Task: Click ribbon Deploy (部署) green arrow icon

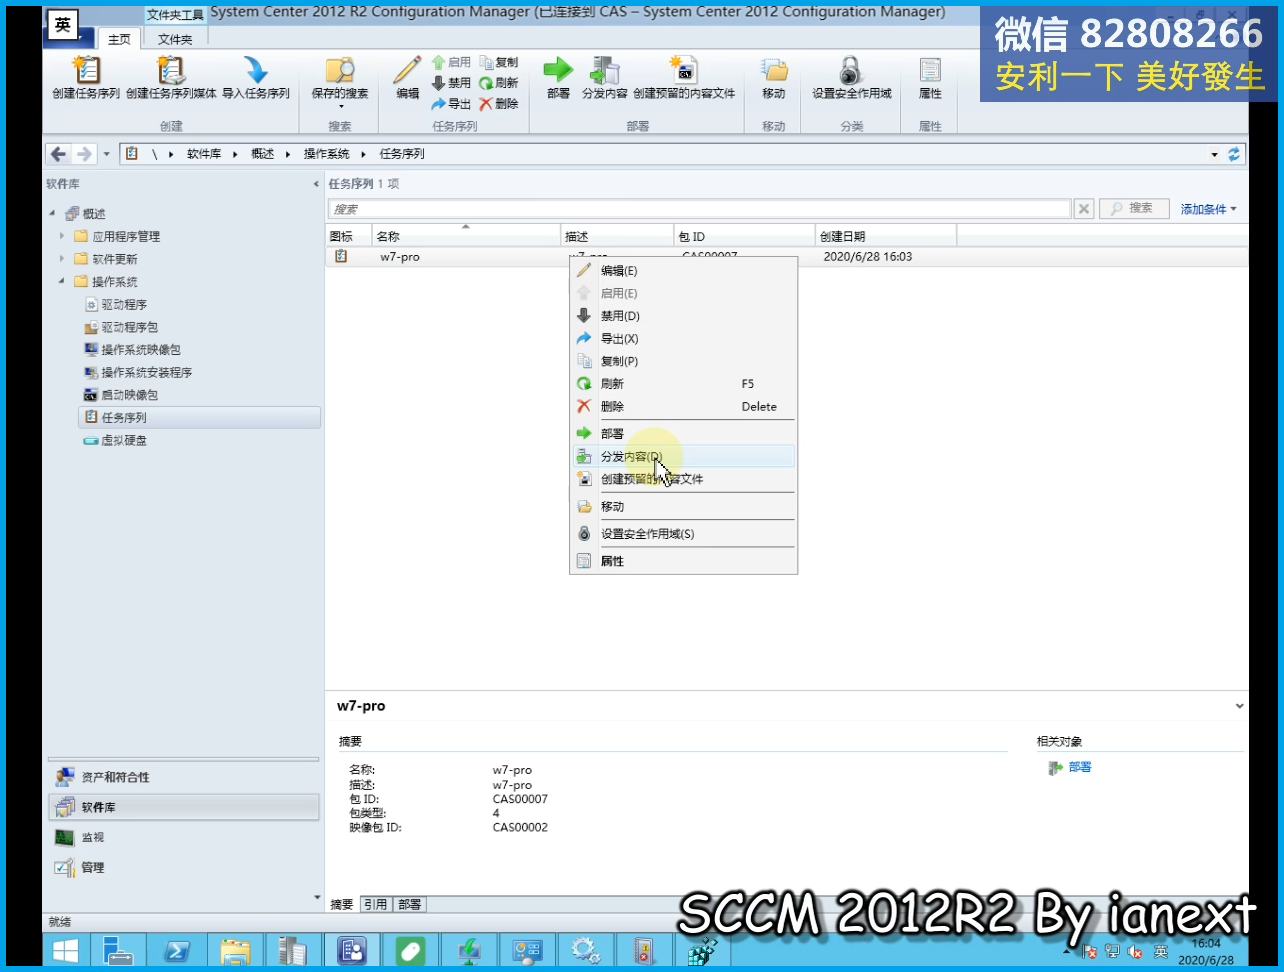Action: pyautogui.click(x=558, y=79)
